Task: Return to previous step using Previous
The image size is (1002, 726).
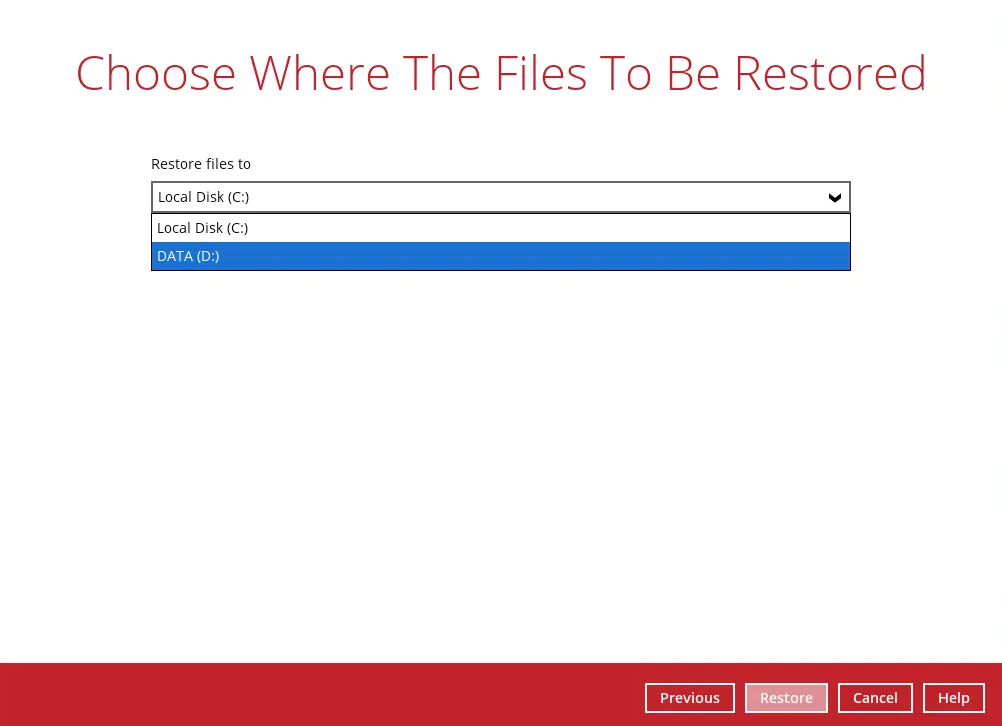Action: coord(689,698)
